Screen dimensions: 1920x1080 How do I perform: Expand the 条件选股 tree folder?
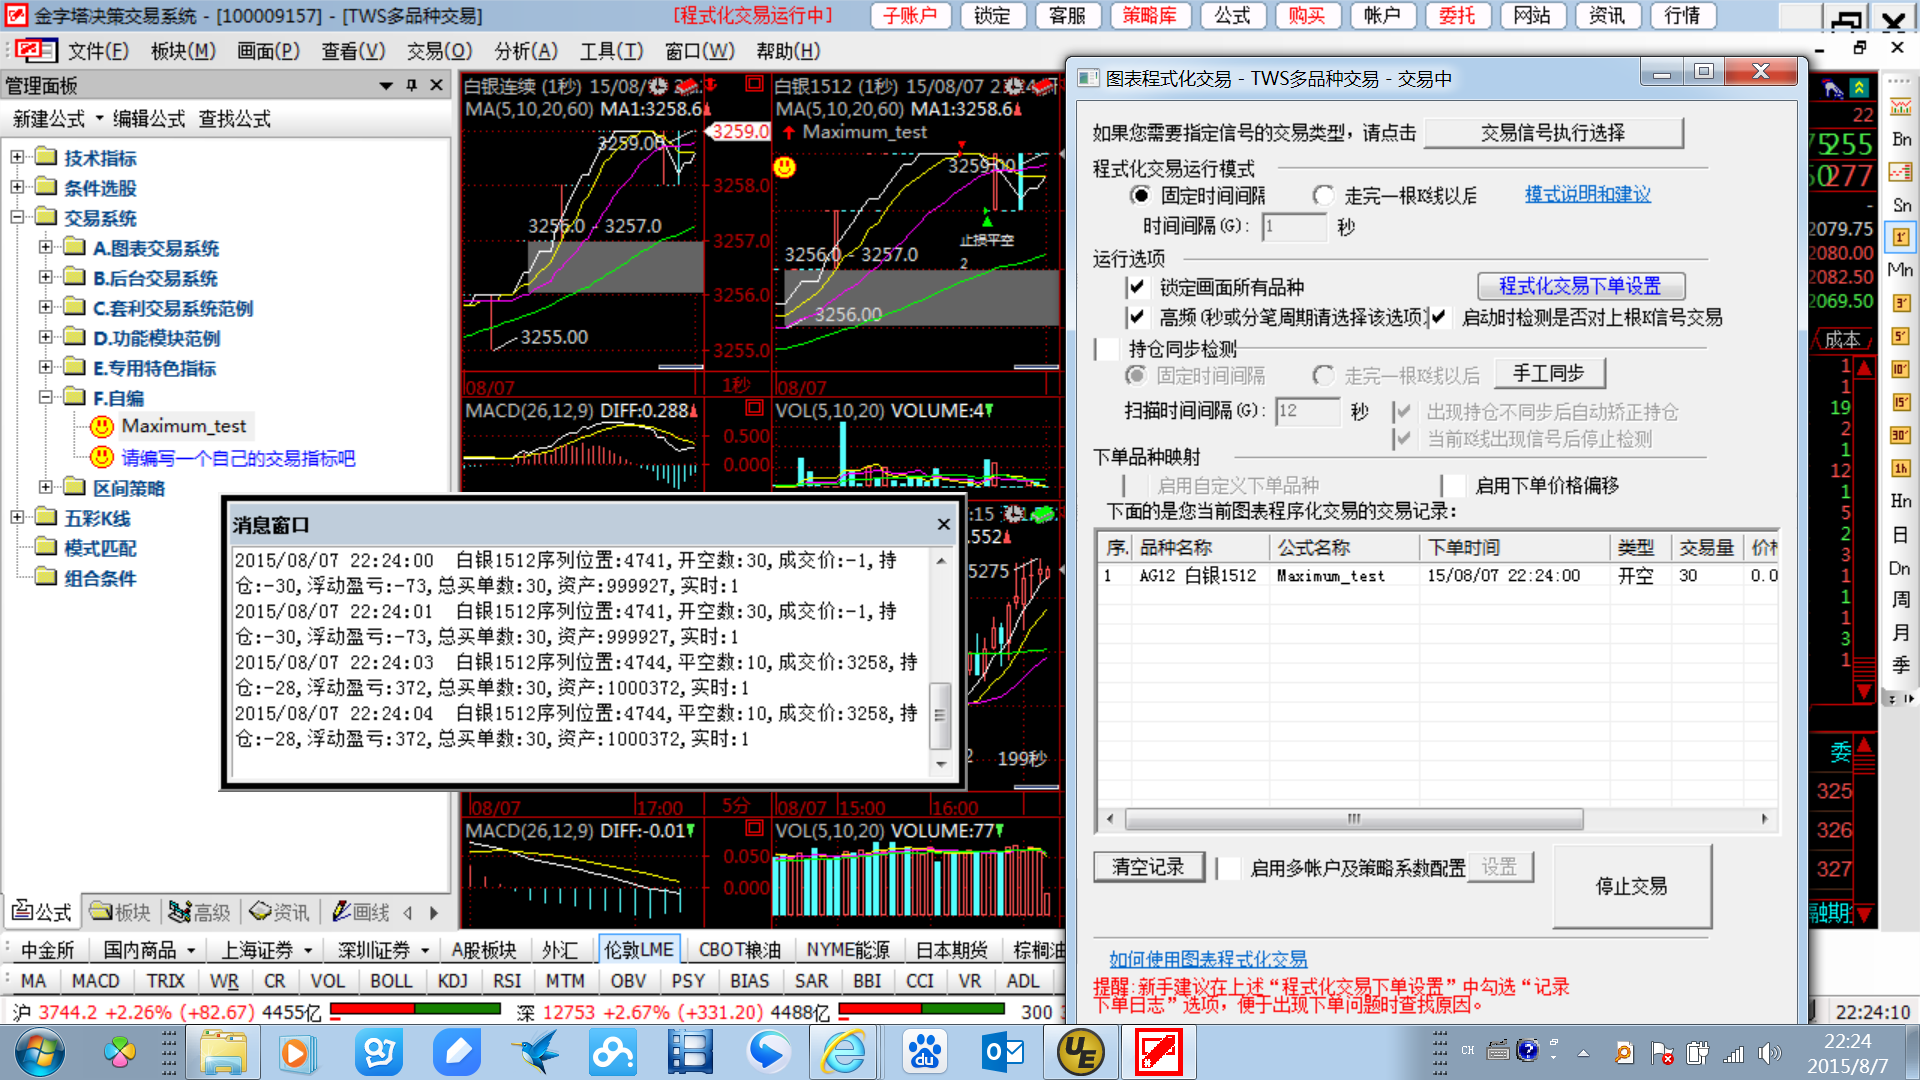pyautogui.click(x=17, y=187)
